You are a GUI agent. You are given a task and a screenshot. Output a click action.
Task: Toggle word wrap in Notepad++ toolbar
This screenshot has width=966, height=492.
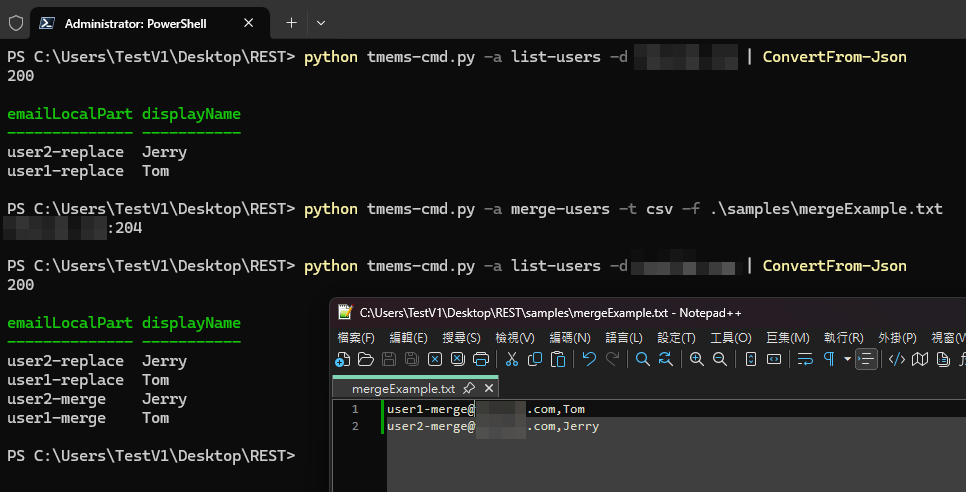point(805,360)
